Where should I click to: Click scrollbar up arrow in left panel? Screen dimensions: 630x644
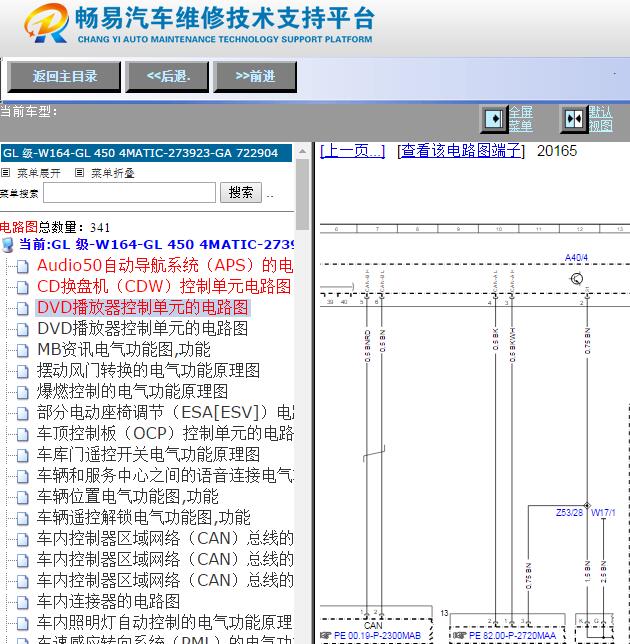pyautogui.click(x=302, y=151)
